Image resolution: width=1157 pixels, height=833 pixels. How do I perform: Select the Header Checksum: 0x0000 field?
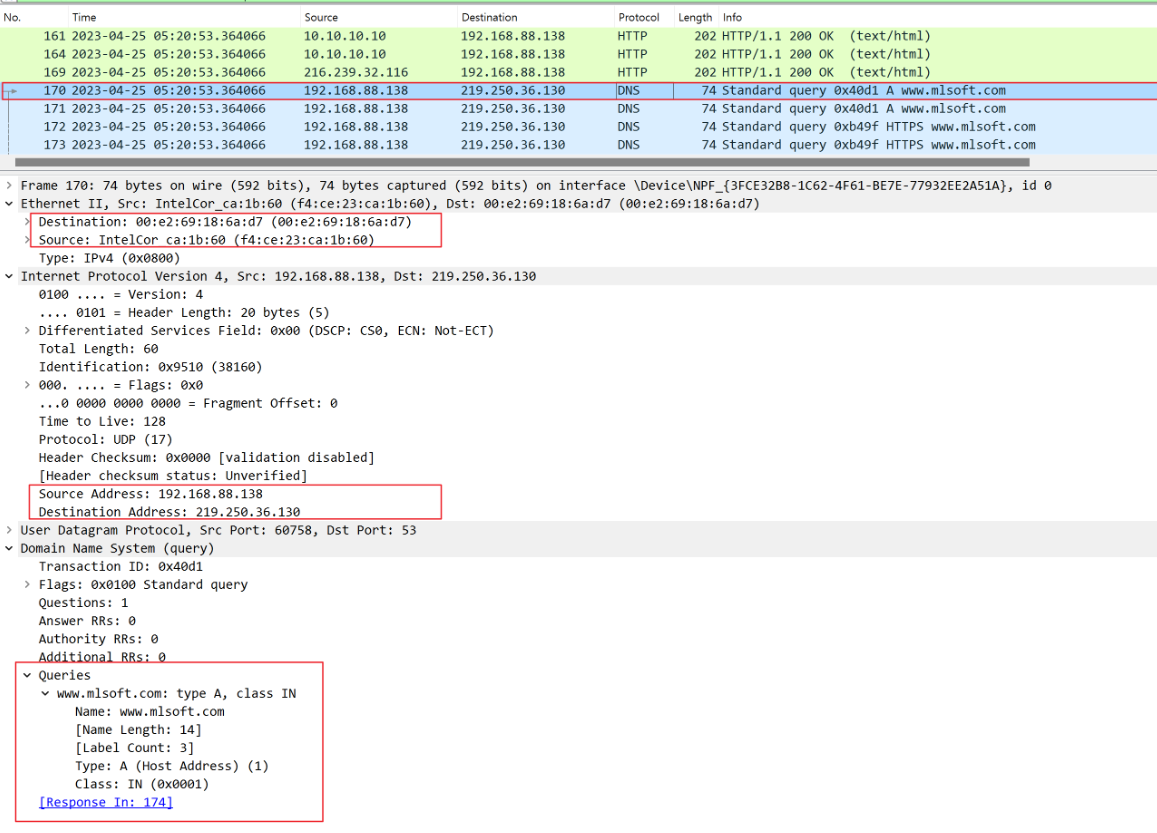pyautogui.click(x=206, y=457)
